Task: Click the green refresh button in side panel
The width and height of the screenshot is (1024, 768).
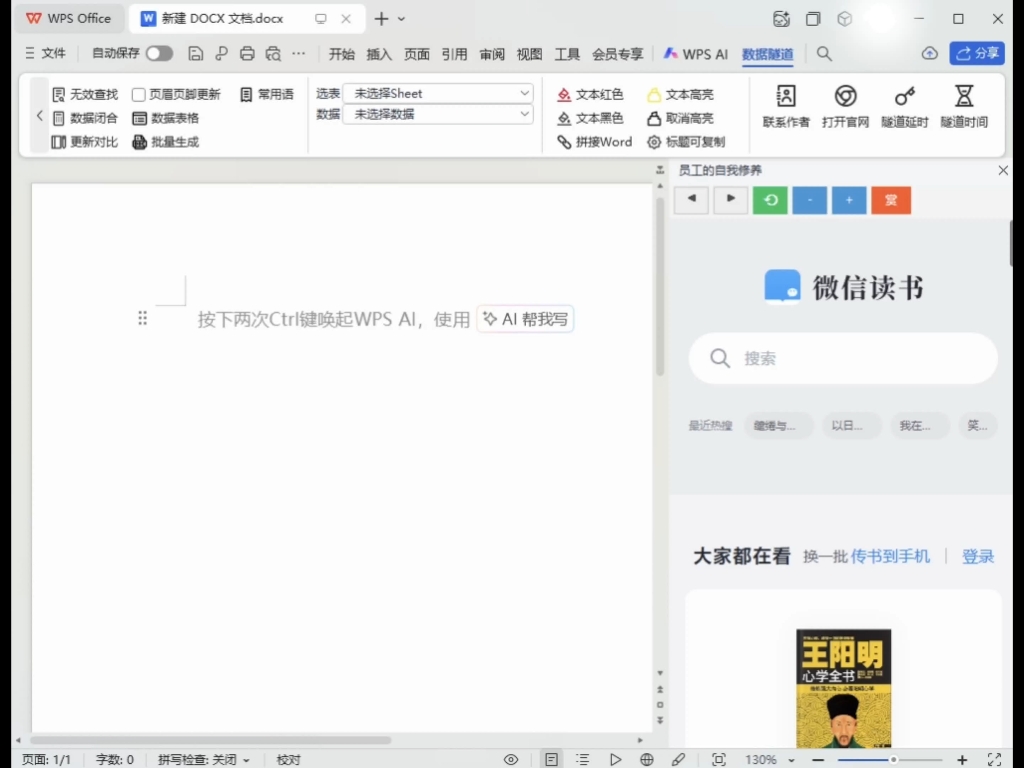Action: [x=770, y=200]
